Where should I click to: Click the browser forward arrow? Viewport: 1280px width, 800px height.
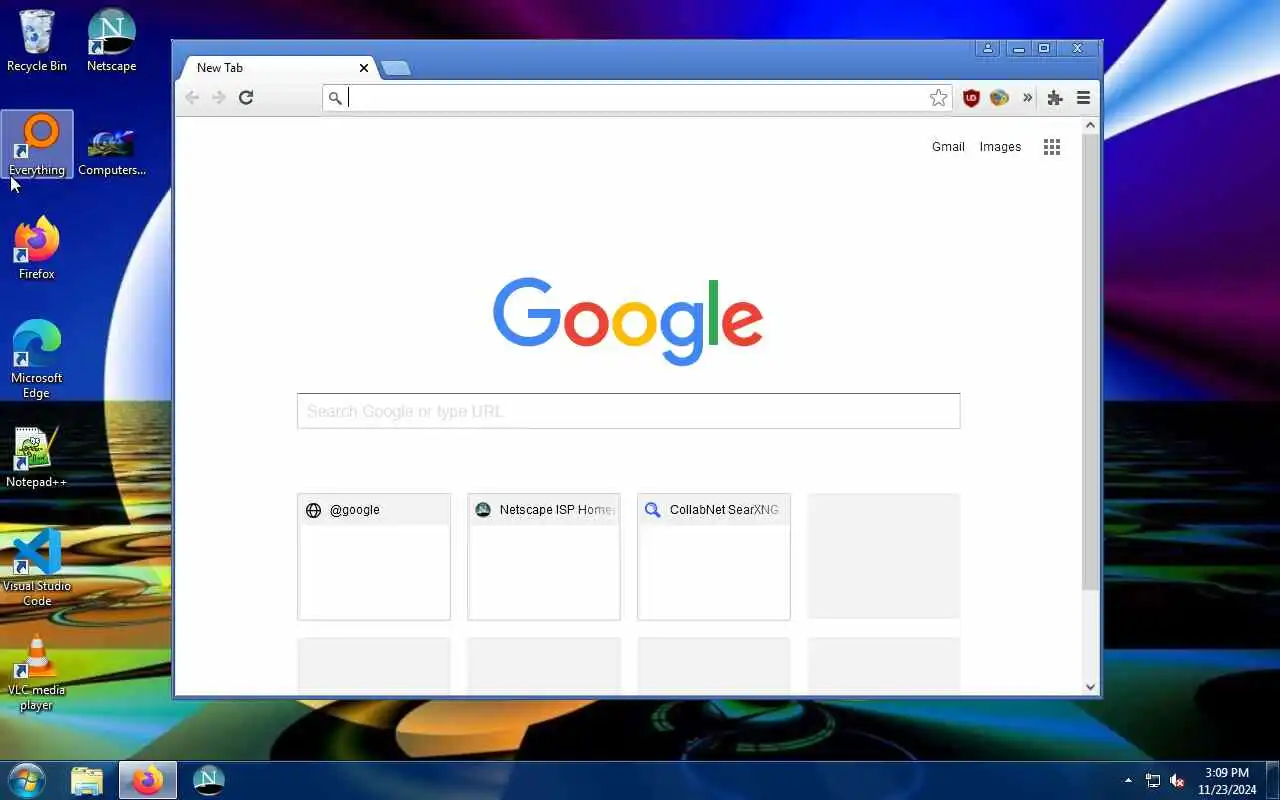pos(219,97)
